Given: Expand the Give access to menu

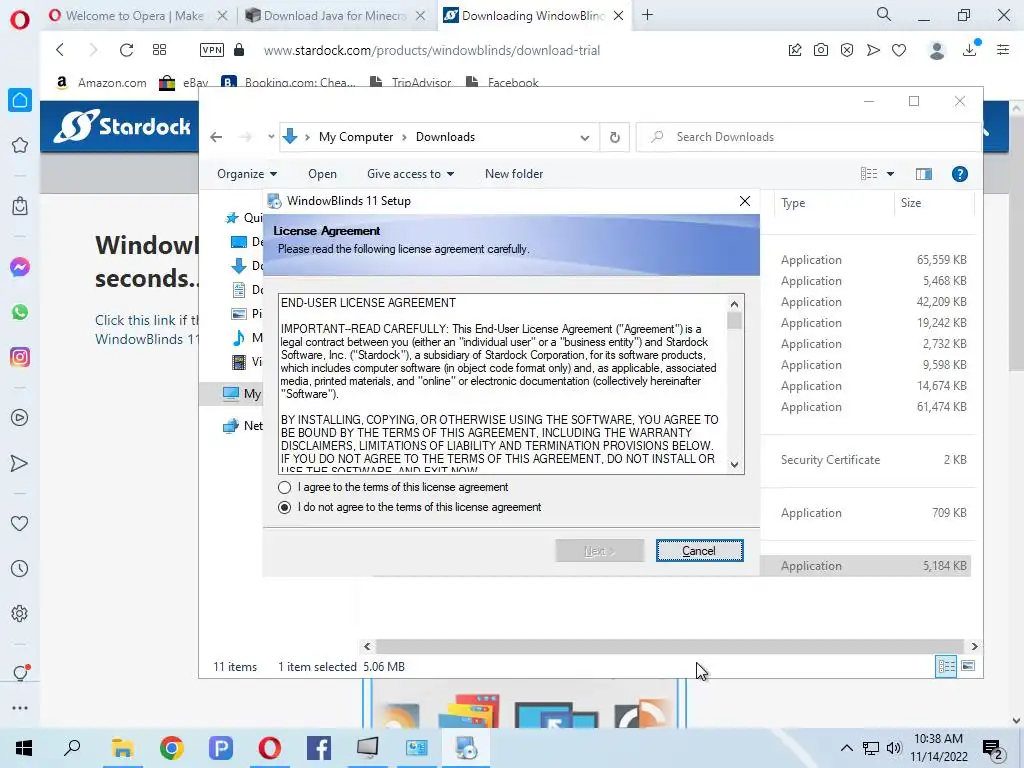Looking at the screenshot, I should tap(410, 174).
